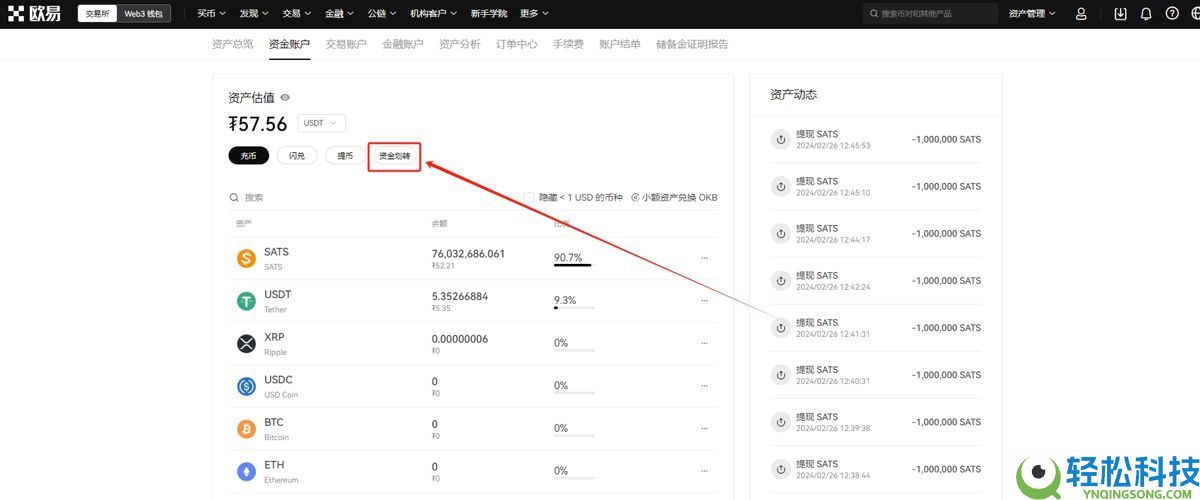
Task: Toggle asset valuation visibility eye
Action: (x=285, y=97)
